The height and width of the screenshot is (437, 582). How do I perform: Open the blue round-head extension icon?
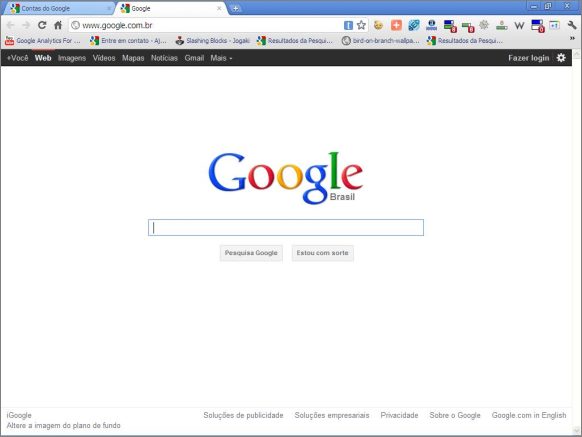pos(431,25)
